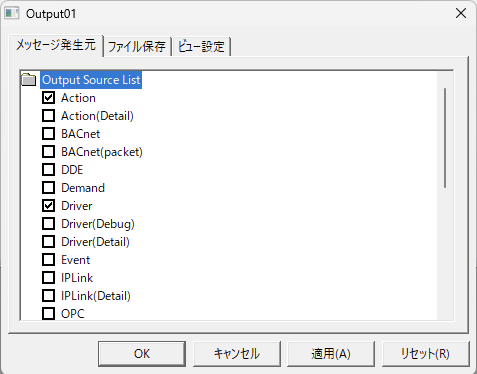Tick the BACnet checkbox

tap(49, 134)
